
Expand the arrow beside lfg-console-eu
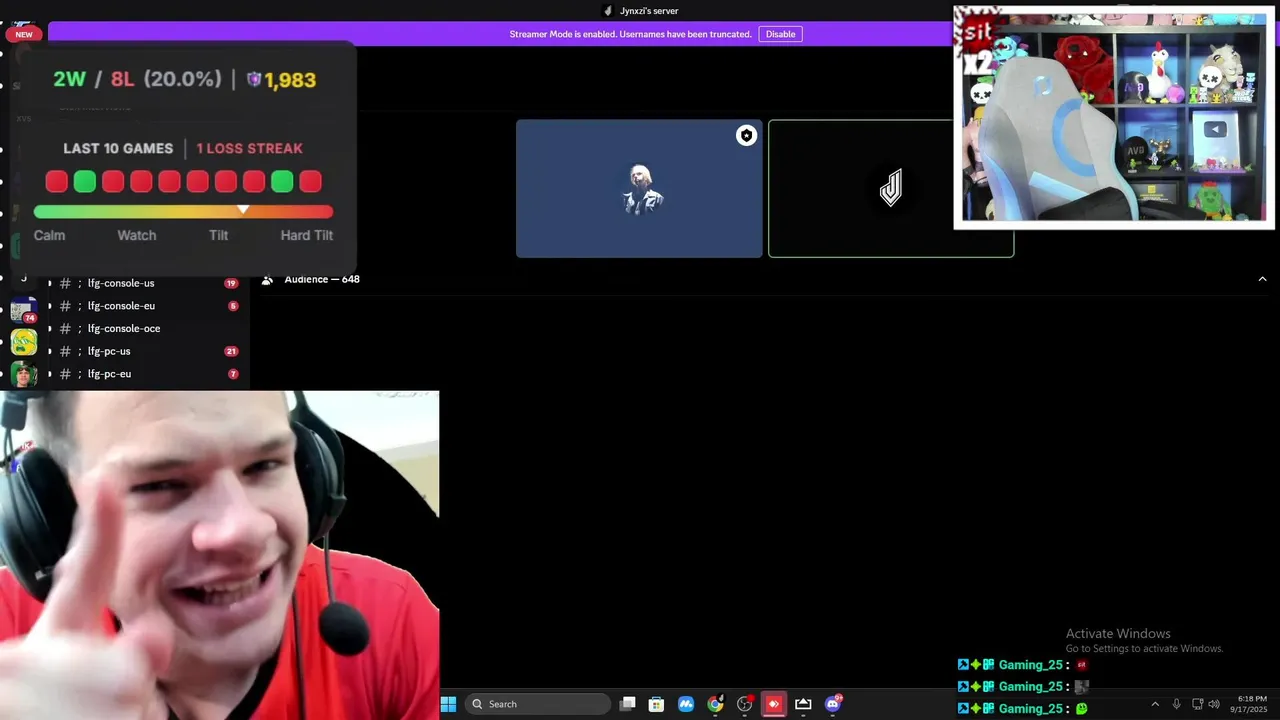pos(50,306)
